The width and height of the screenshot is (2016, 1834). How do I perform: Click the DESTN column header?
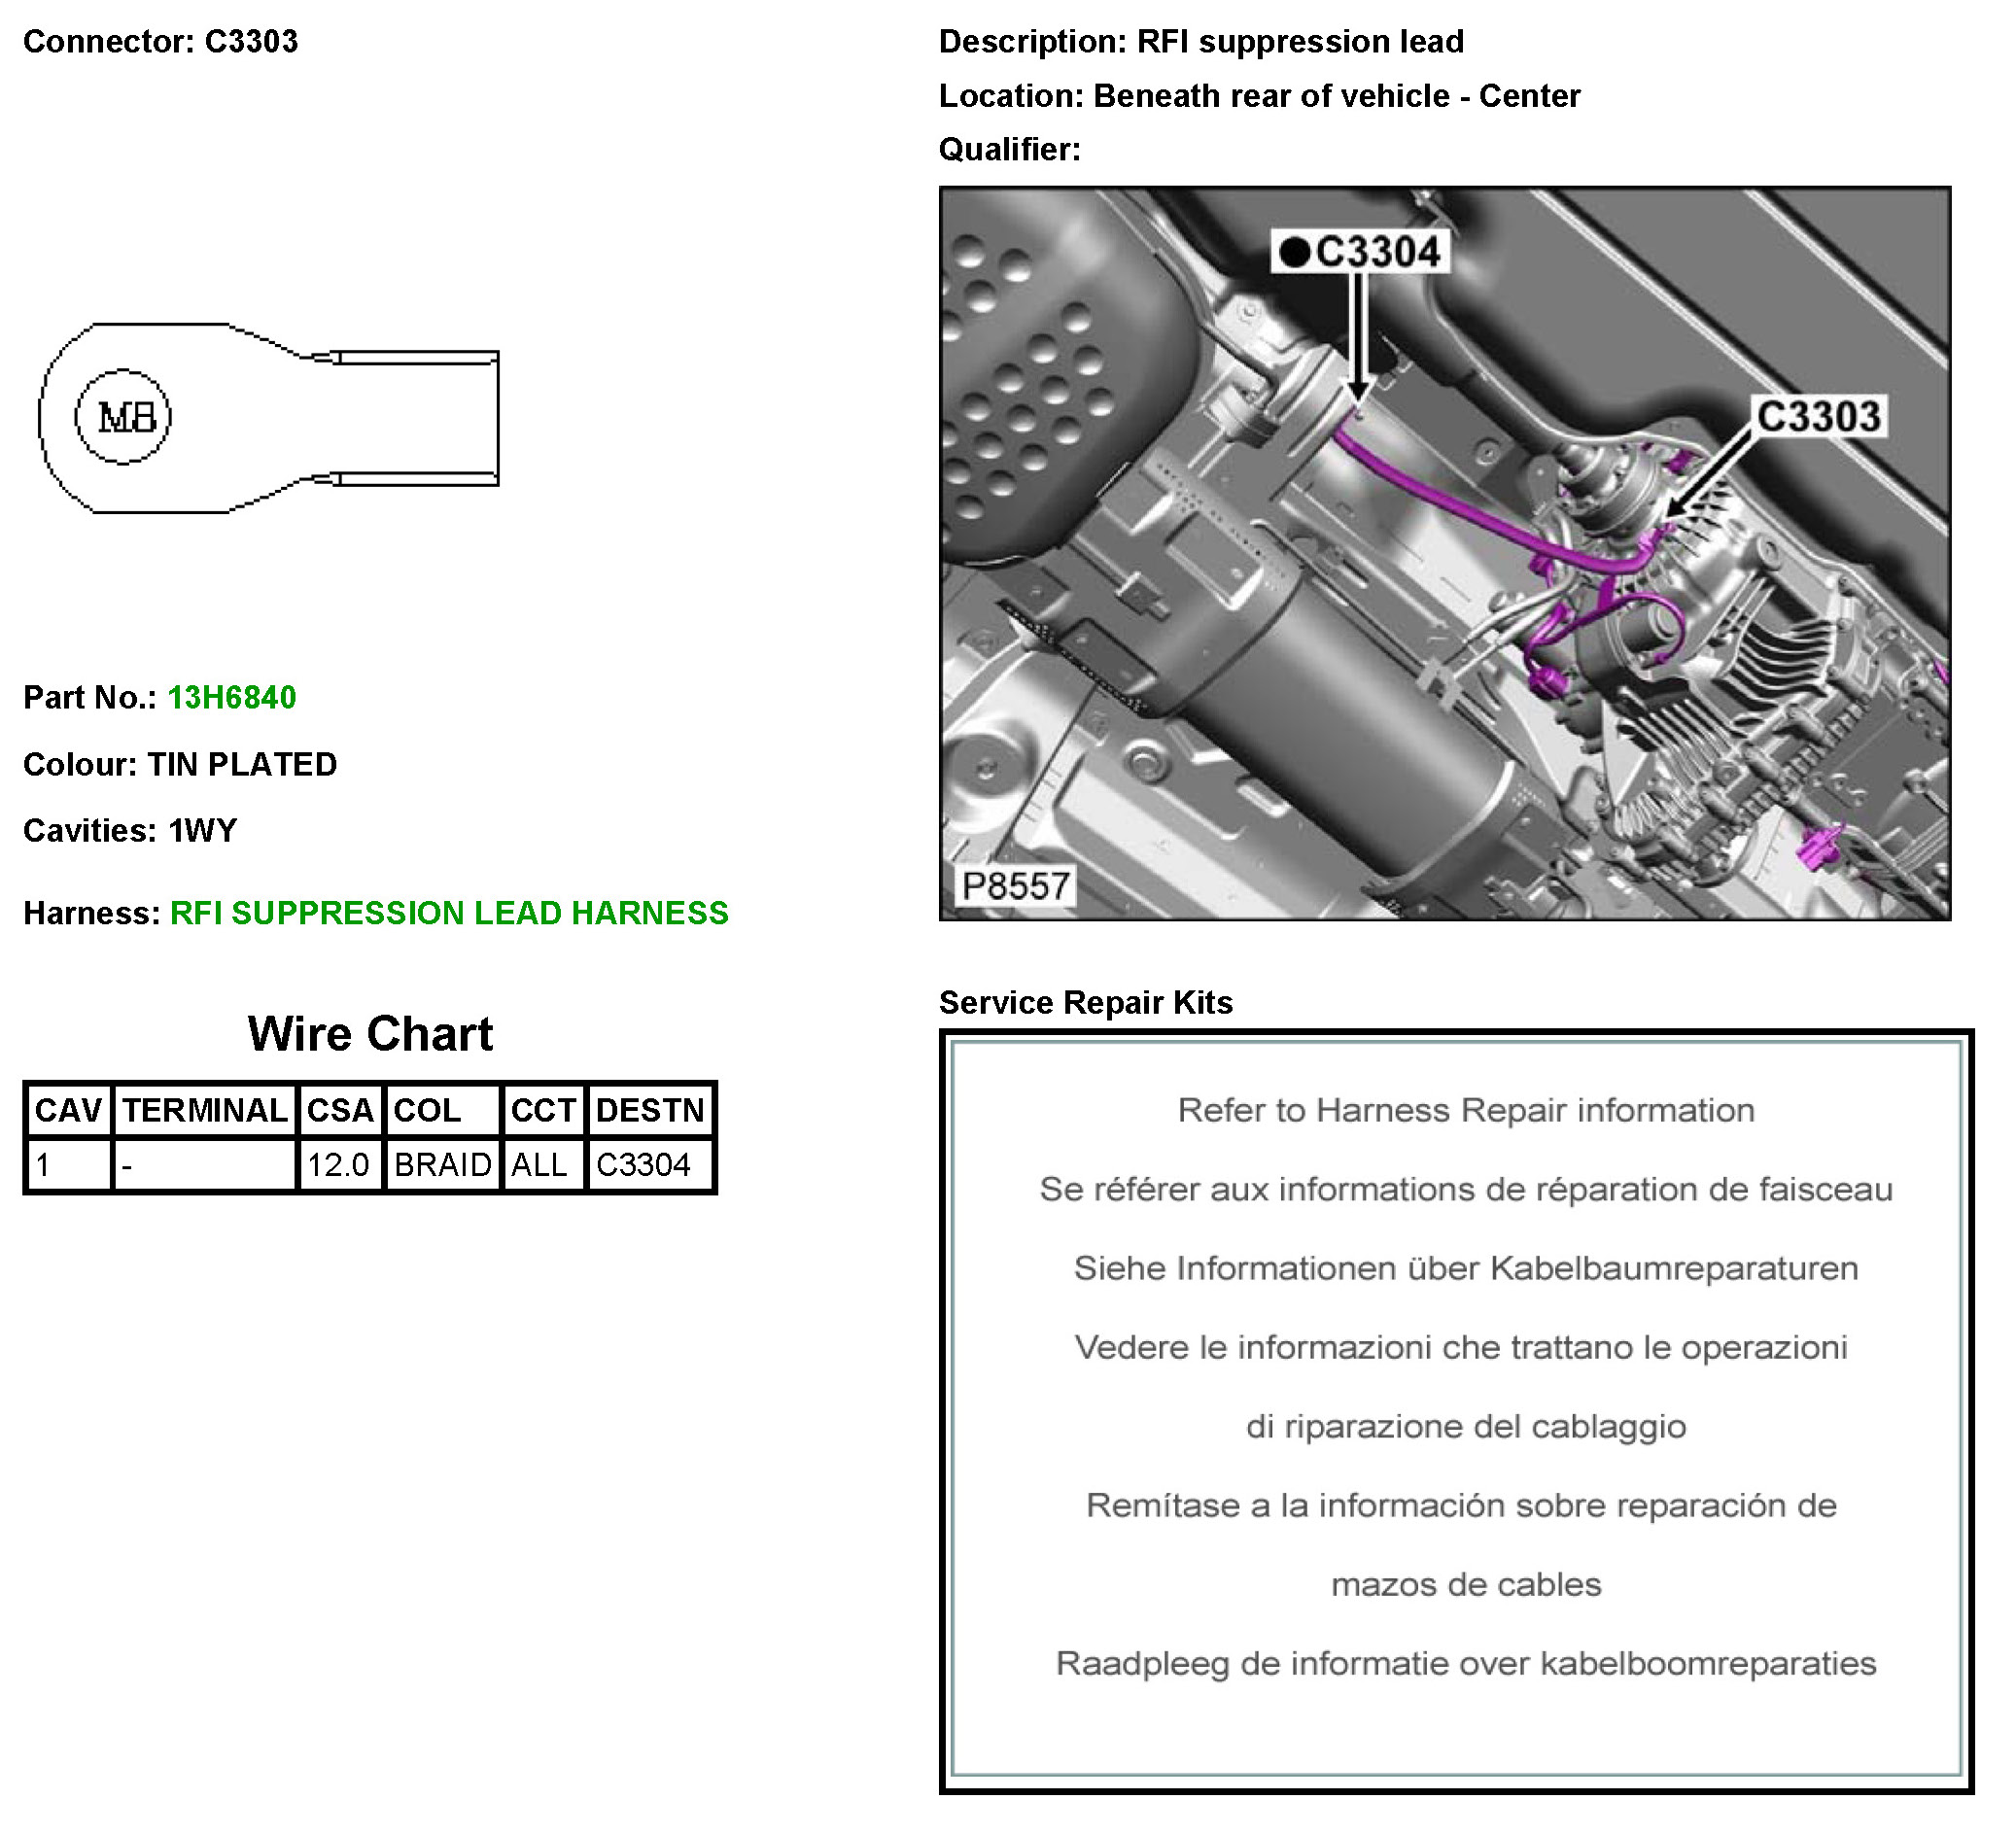pos(650,1110)
